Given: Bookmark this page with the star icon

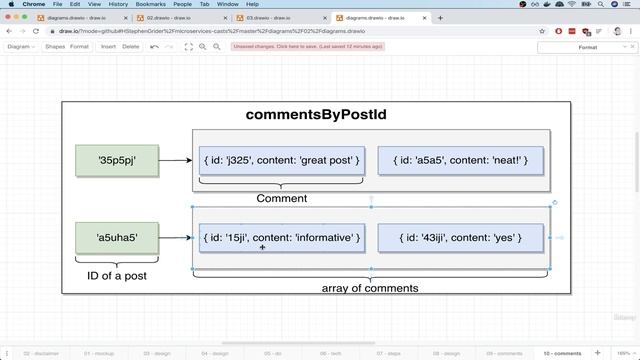Looking at the screenshot, I should pyautogui.click(x=542, y=31).
